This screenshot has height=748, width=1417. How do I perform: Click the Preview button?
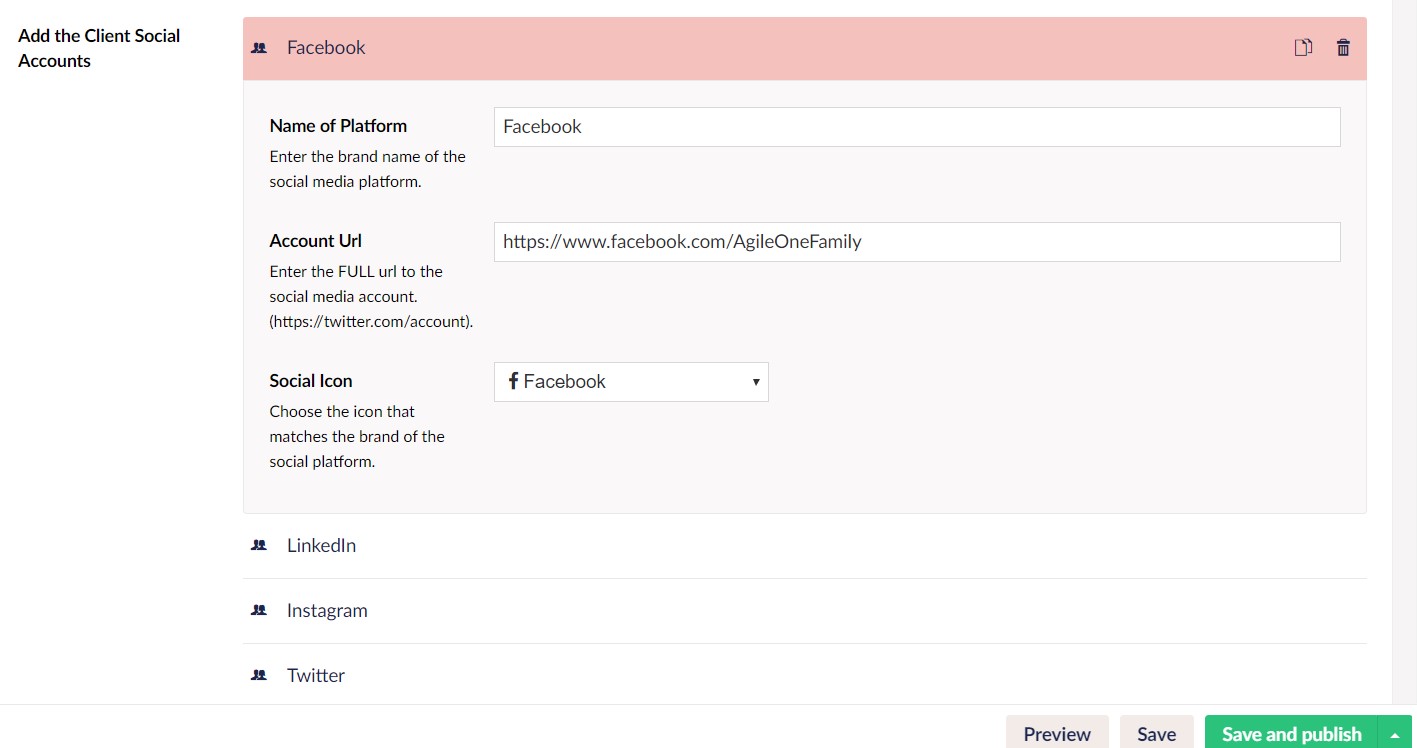pyautogui.click(x=1057, y=734)
